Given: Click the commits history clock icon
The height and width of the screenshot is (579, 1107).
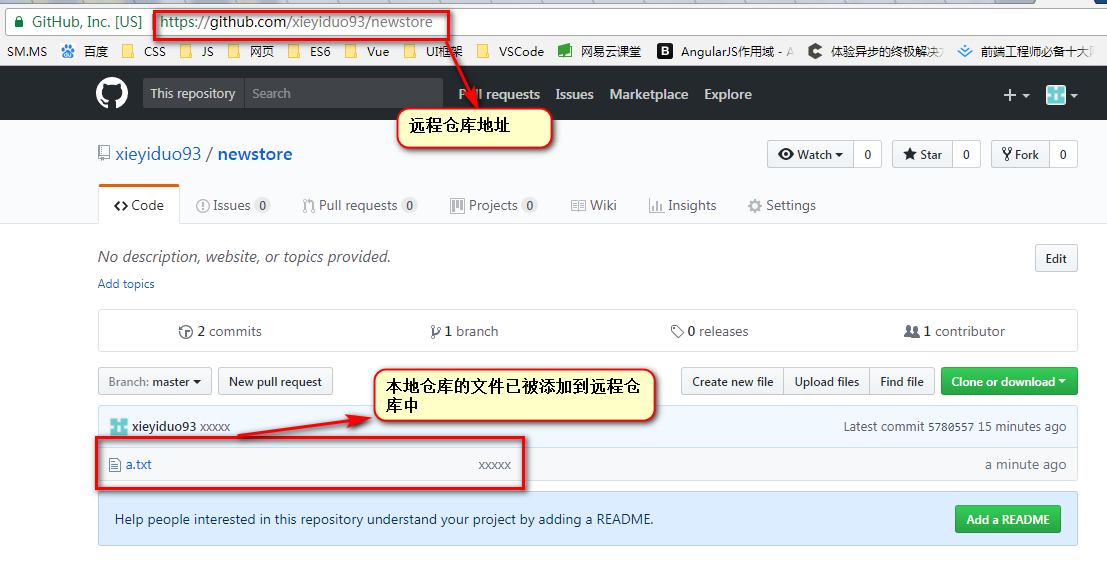Looking at the screenshot, I should (x=186, y=332).
